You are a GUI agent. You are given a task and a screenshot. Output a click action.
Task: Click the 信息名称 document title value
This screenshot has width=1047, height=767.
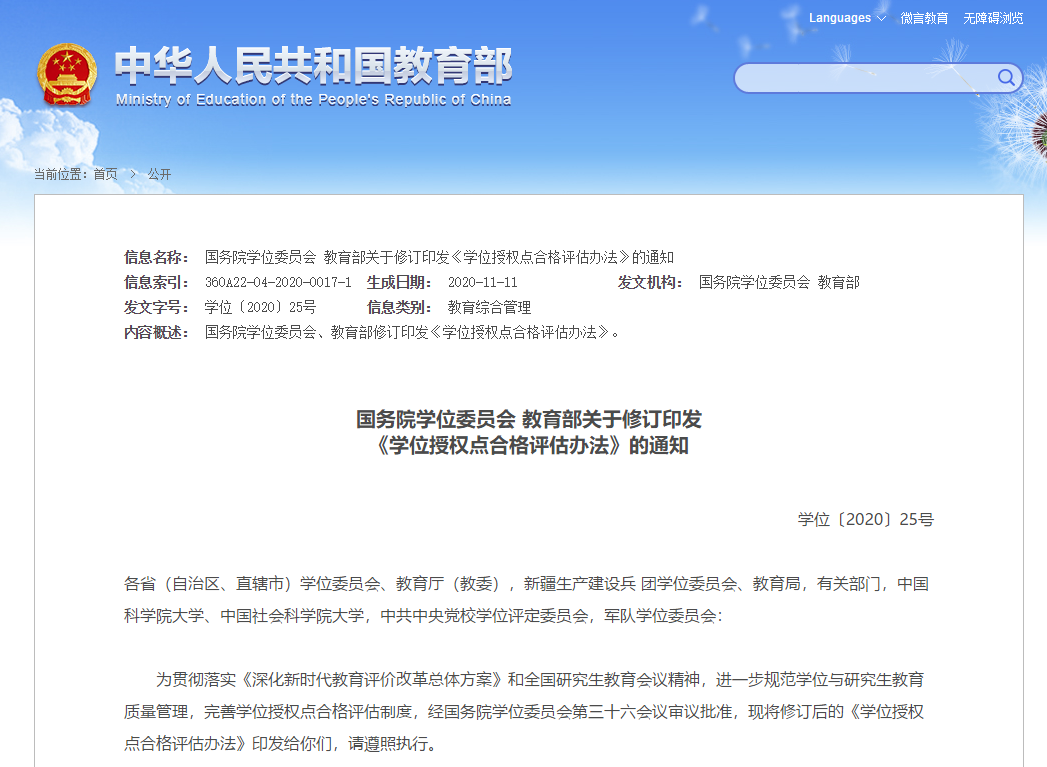coord(439,257)
